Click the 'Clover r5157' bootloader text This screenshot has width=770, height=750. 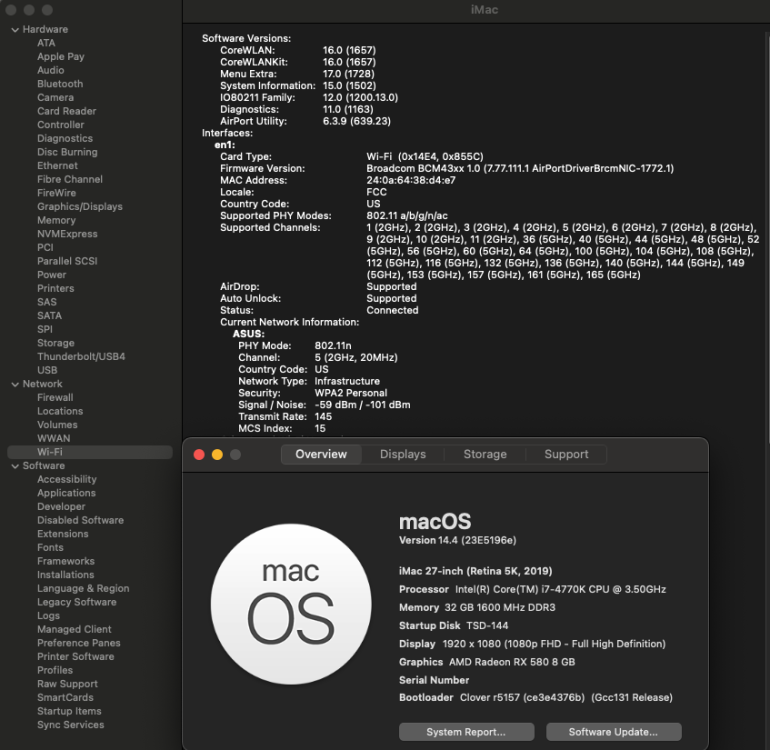[x=490, y=697]
